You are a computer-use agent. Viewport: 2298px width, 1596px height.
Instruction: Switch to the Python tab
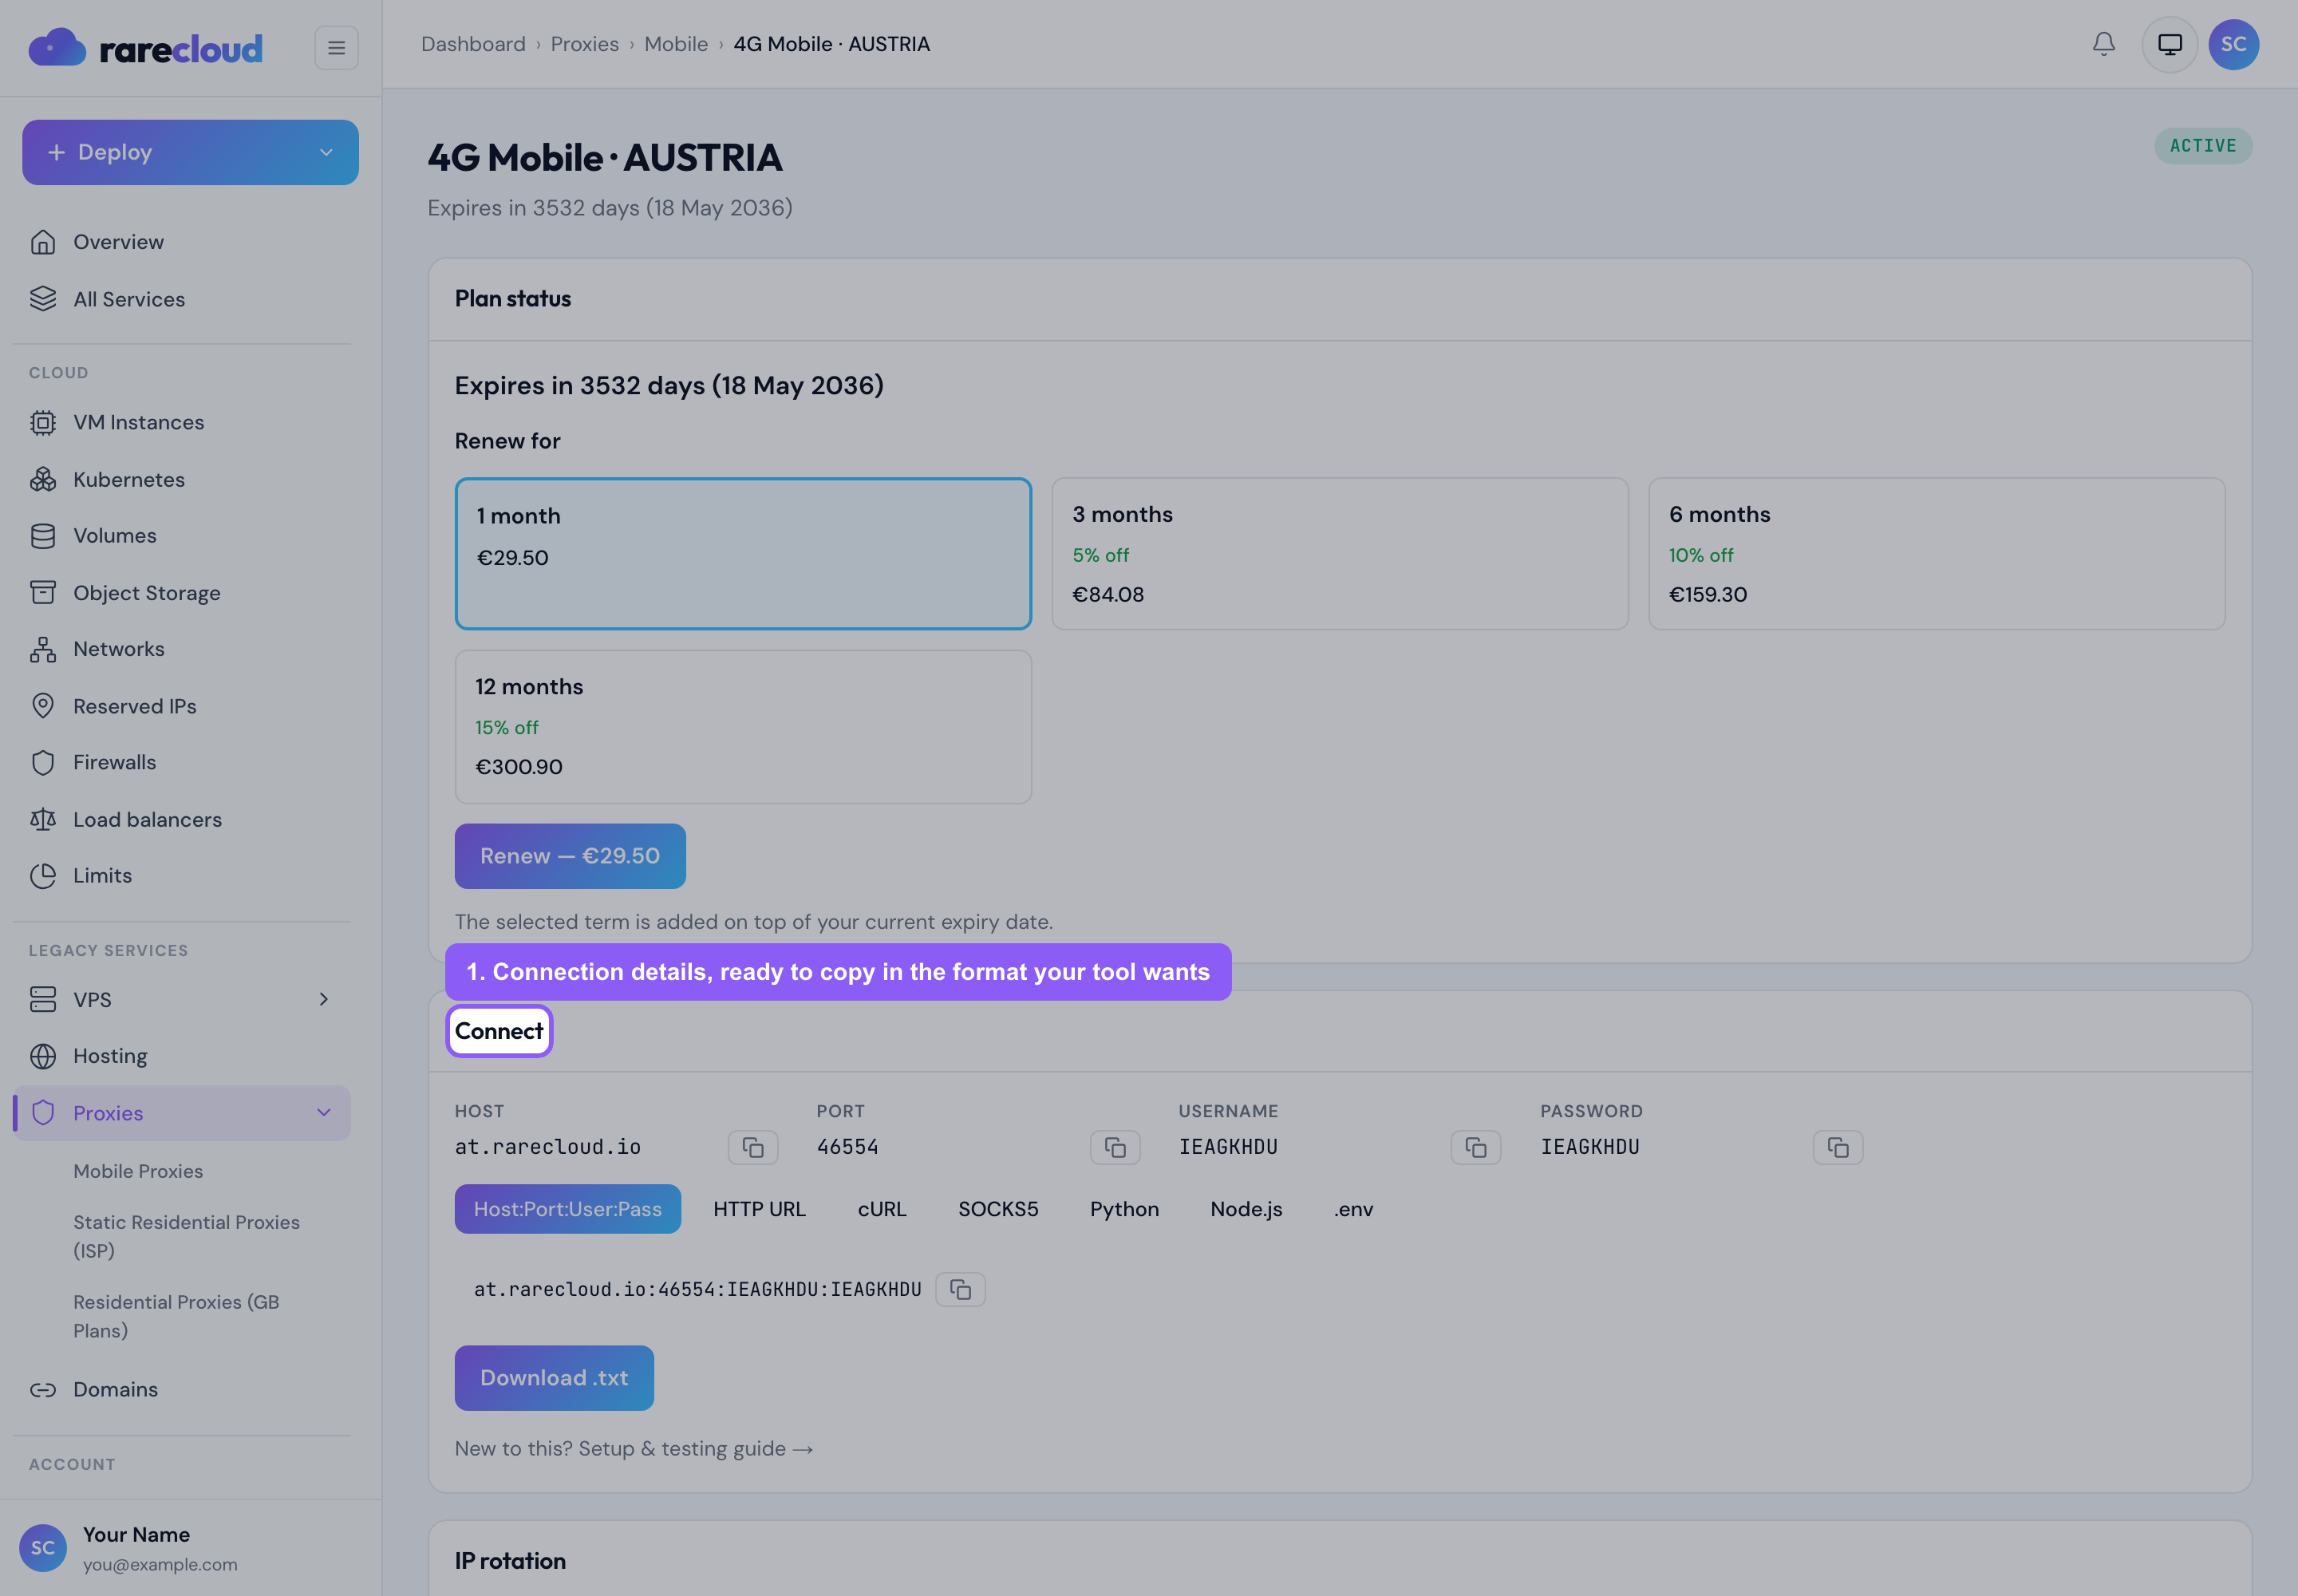[x=1124, y=1209]
